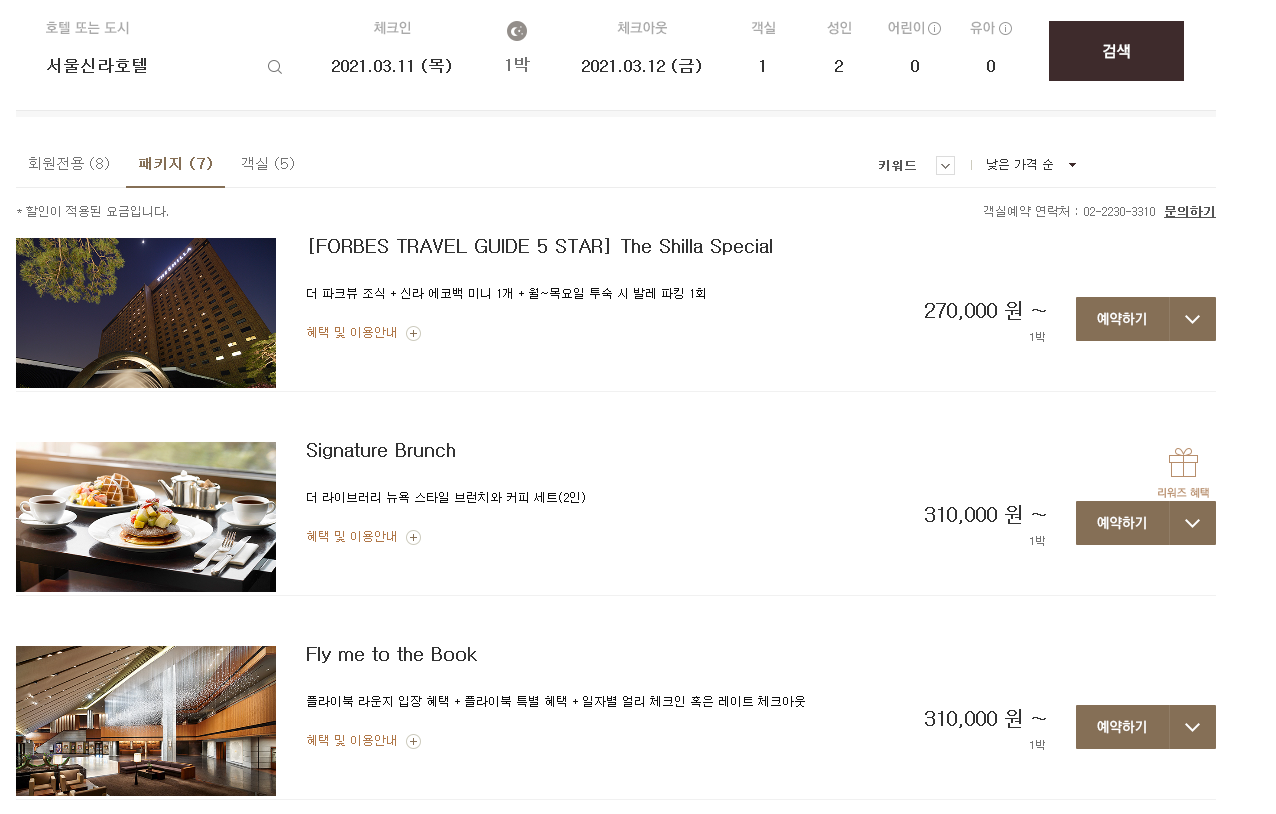This screenshot has width=1276, height=814.
Task: Click the 검색 search button
Action: (x=1116, y=51)
